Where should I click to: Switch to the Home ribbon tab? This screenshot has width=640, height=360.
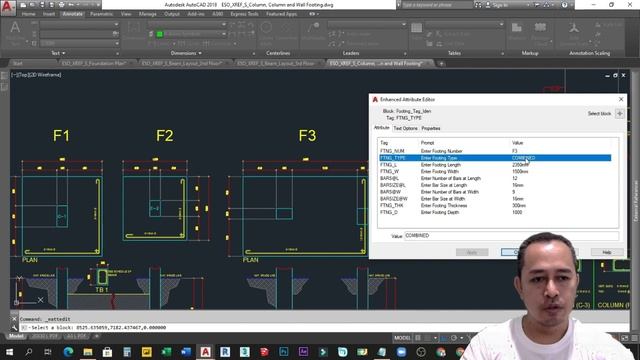click(x=29, y=14)
